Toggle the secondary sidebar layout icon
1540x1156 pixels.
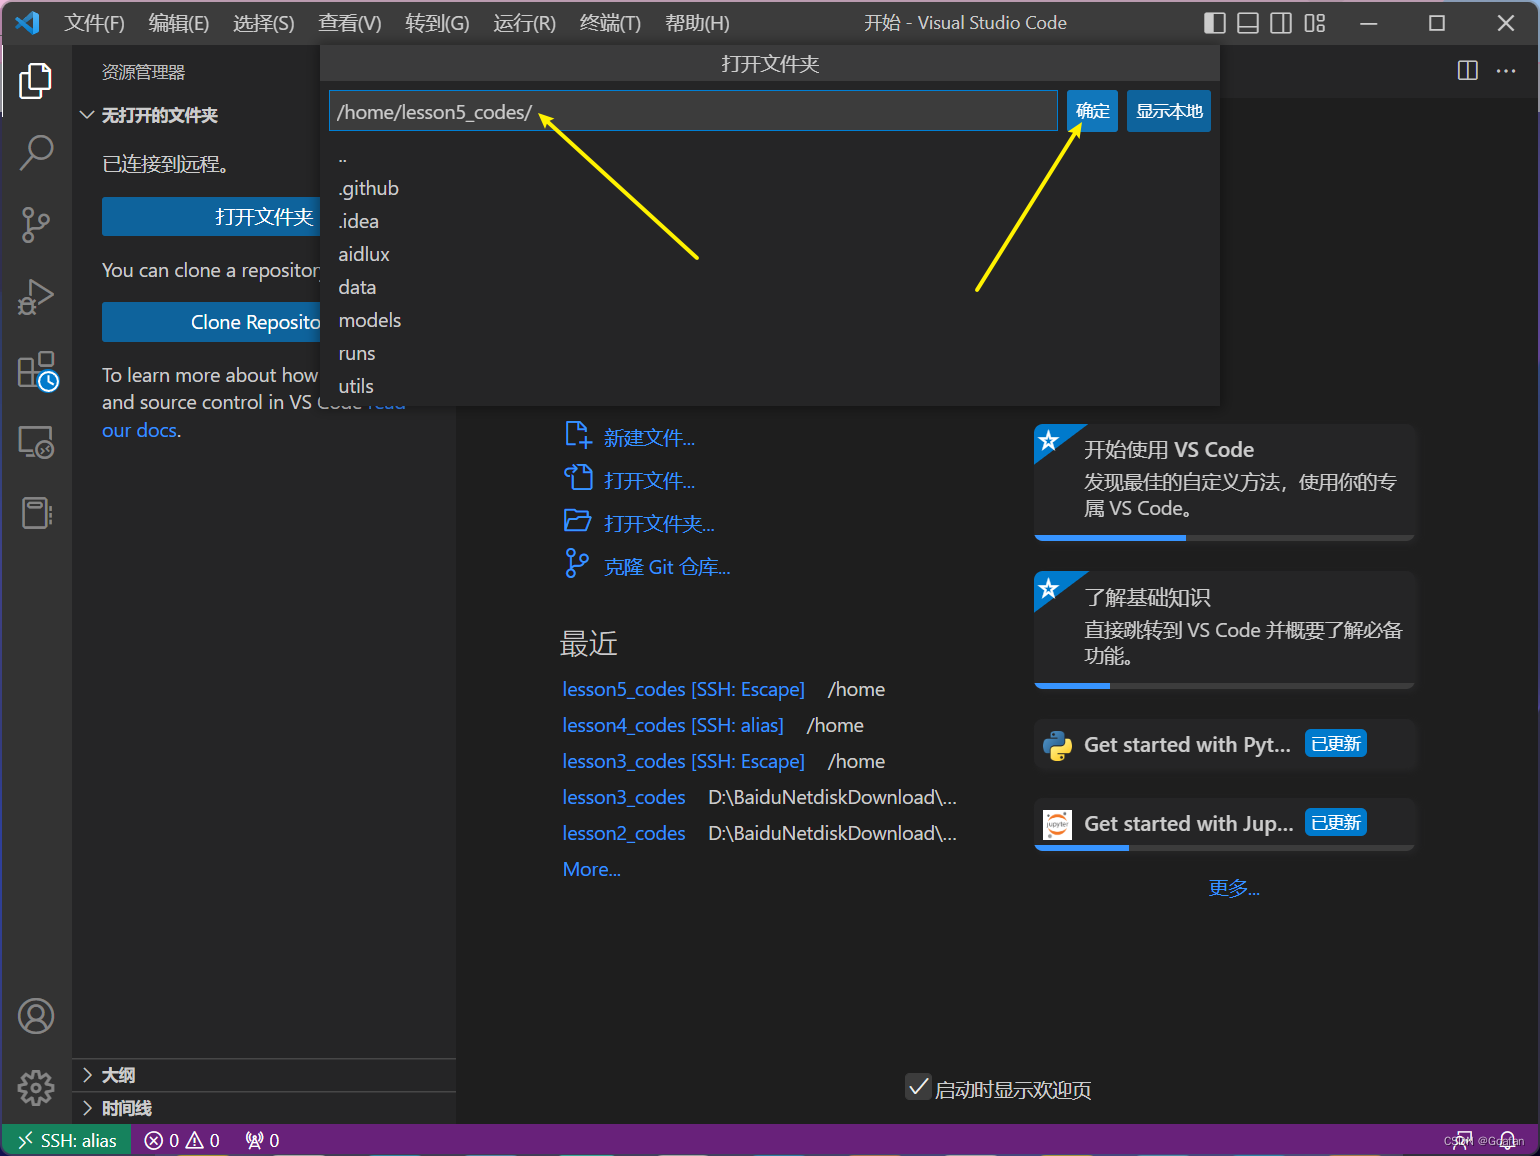pyautogui.click(x=1281, y=23)
